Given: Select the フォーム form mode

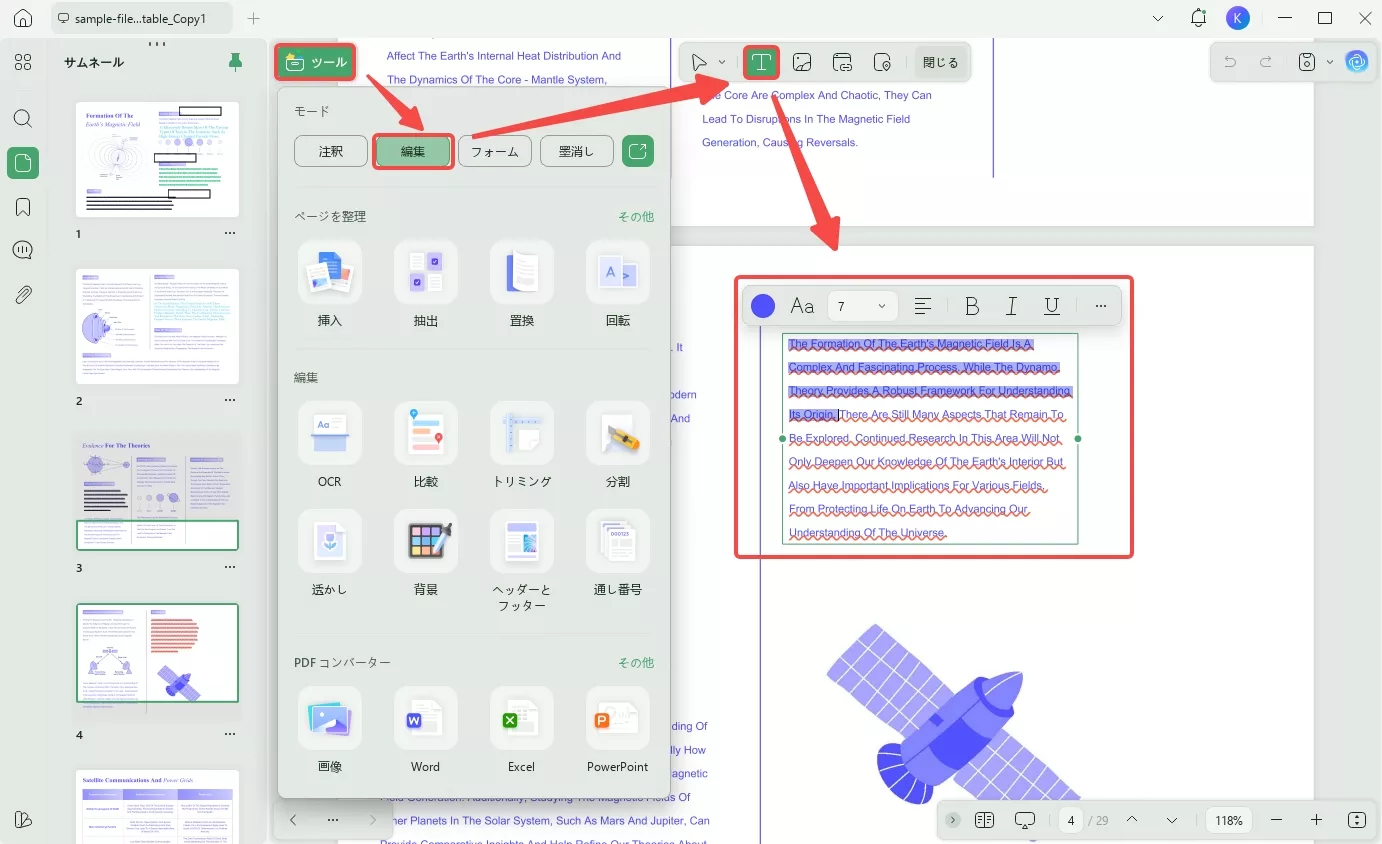Looking at the screenshot, I should click(495, 152).
